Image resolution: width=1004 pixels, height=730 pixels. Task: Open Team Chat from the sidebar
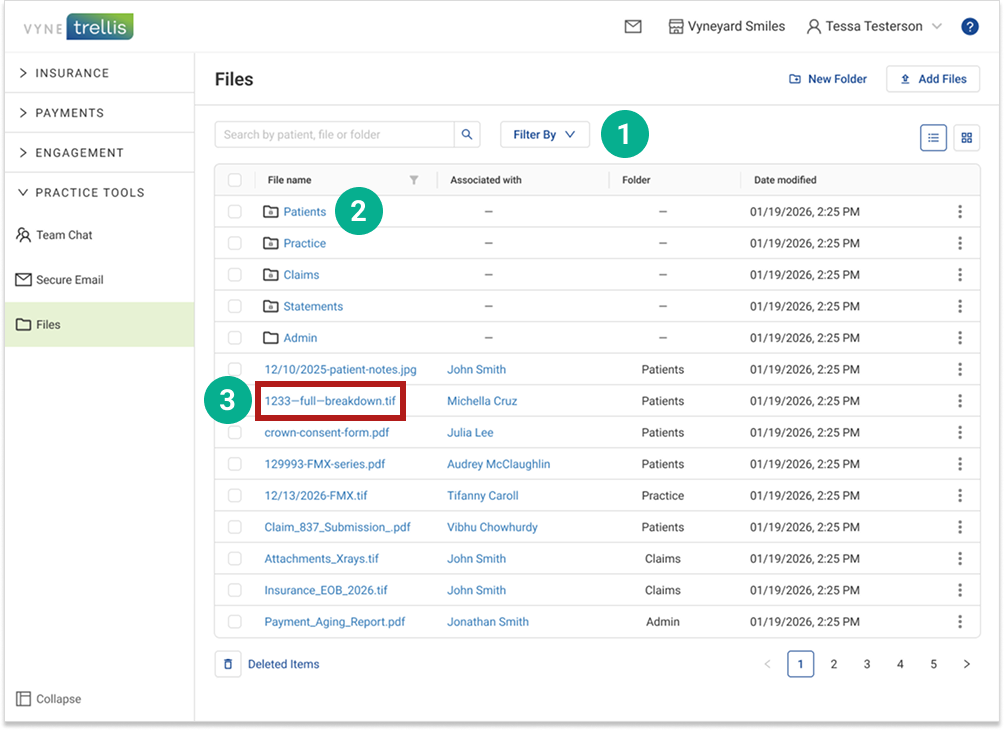[x=64, y=235]
